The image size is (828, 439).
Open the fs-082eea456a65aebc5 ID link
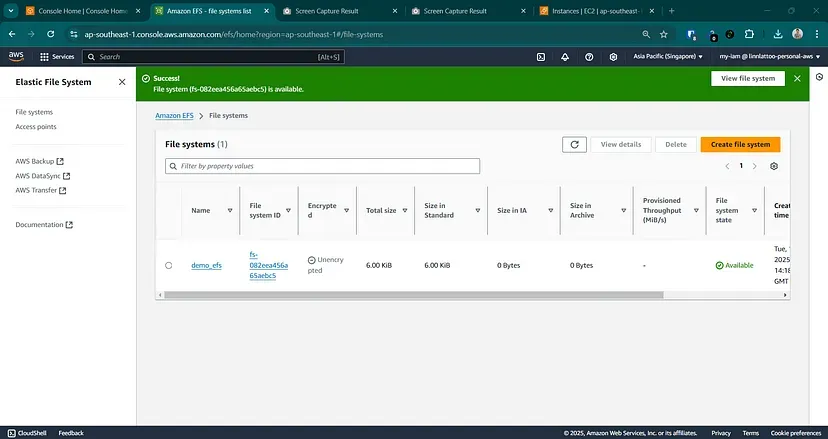pyautogui.click(x=269, y=265)
